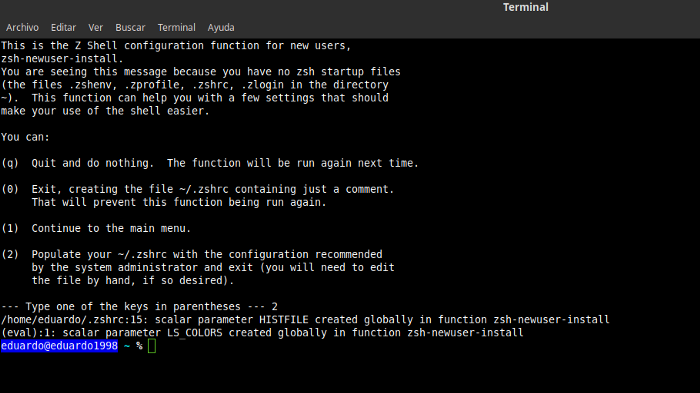
Task: Click the (0) Exit option text
Action: pyautogui.click(x=197, y=189)
